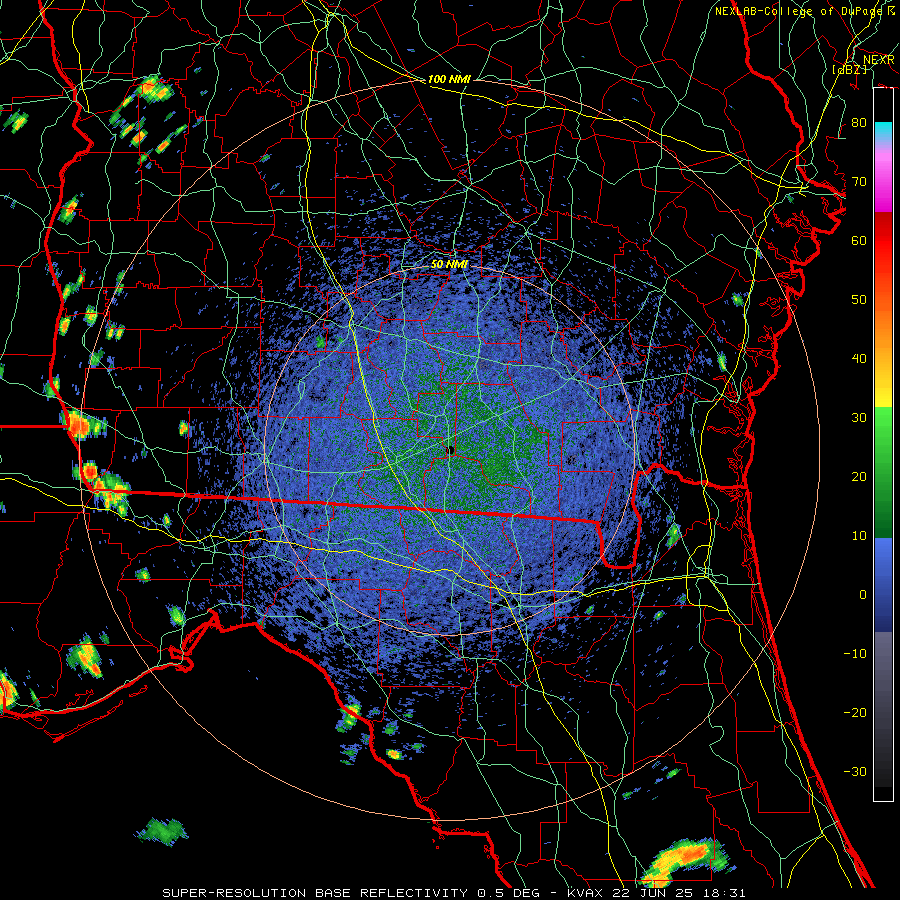Viewport: 900px width, 900px height.
Task: Click the 20 value on the color scale
Action: 859,476
